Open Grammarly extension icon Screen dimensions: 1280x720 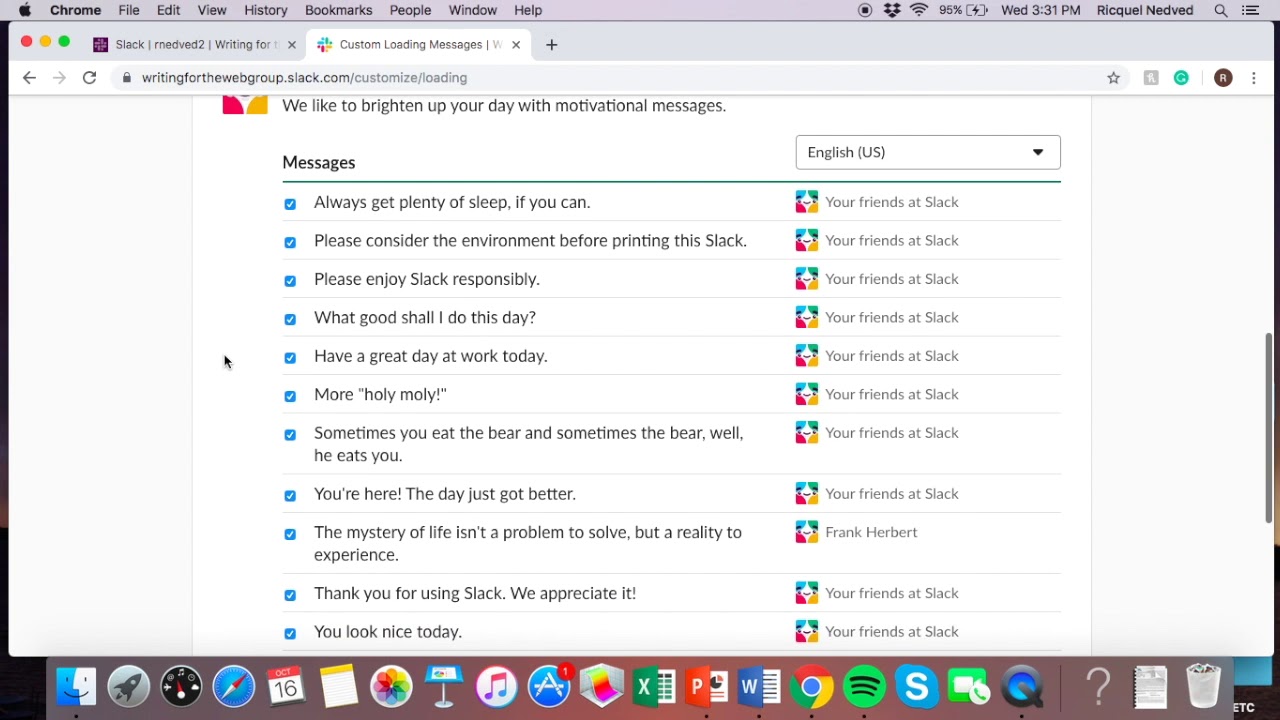coord(1181,78)
